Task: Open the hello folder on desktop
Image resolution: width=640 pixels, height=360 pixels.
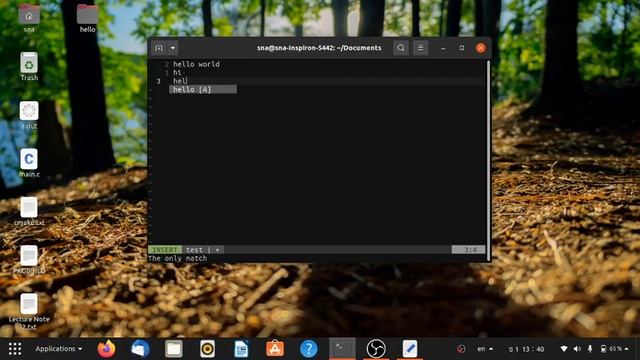Action: click(87, 18)
